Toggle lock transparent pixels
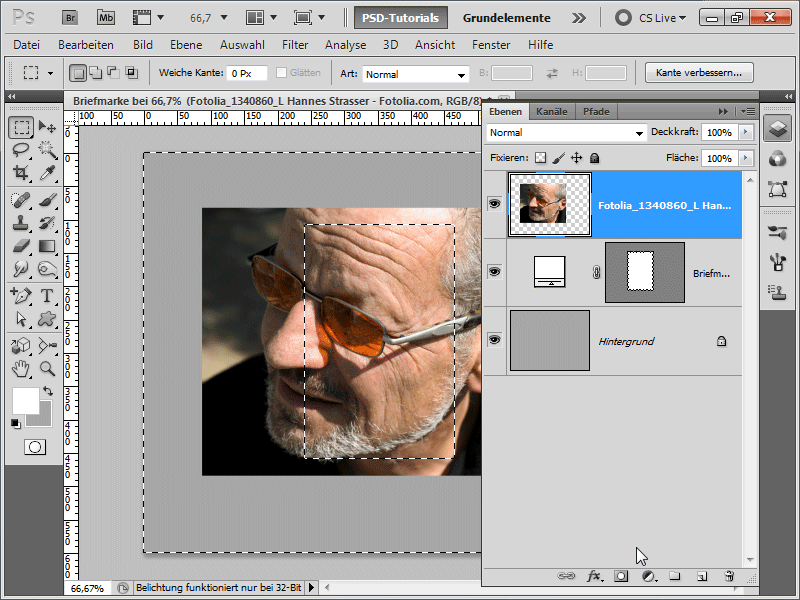Viewport: 800px width, 600px height. [x=540, y=158]
